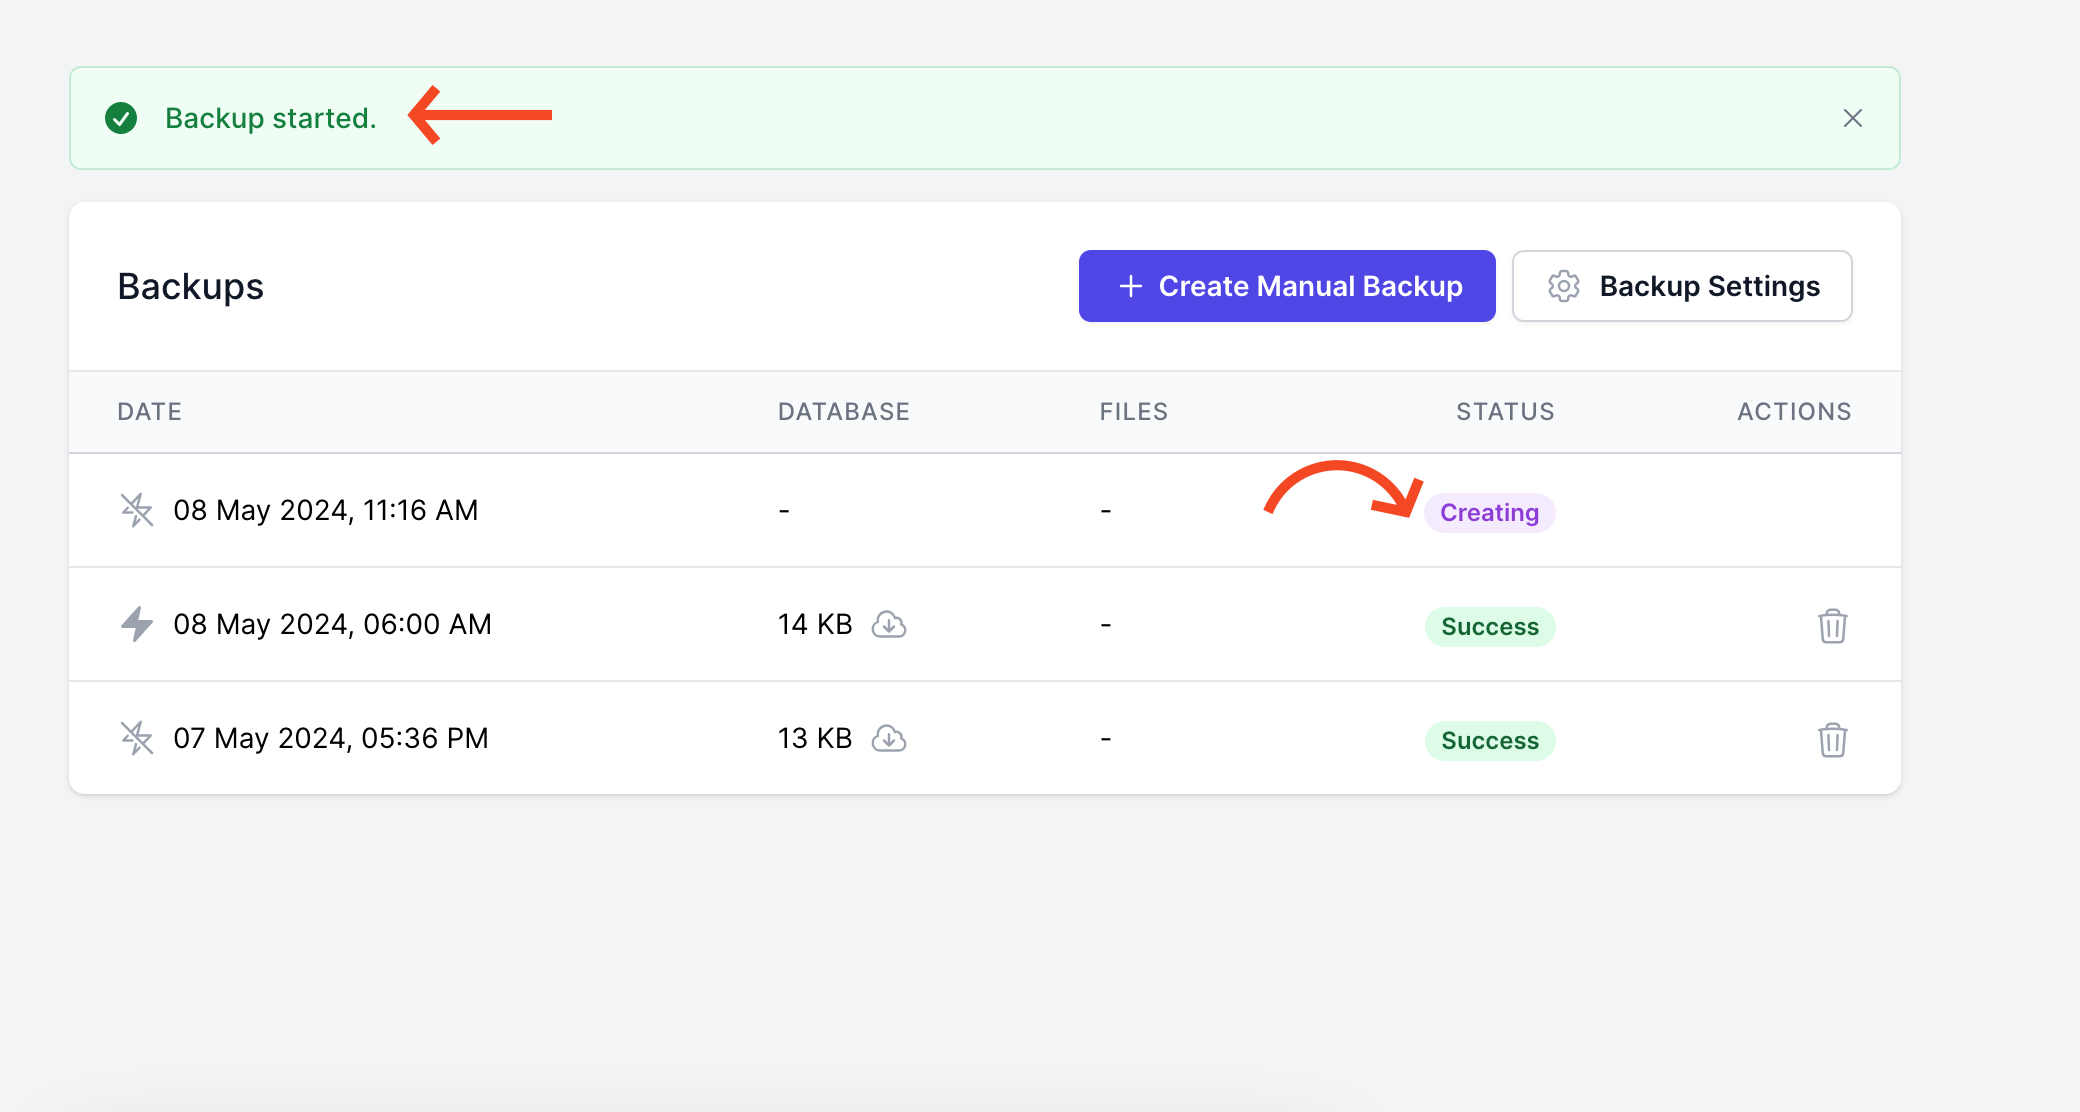The height and width of the screenshot is (1112, 2080).
Task: Click the green checkmark success icon
Action: 121,118
